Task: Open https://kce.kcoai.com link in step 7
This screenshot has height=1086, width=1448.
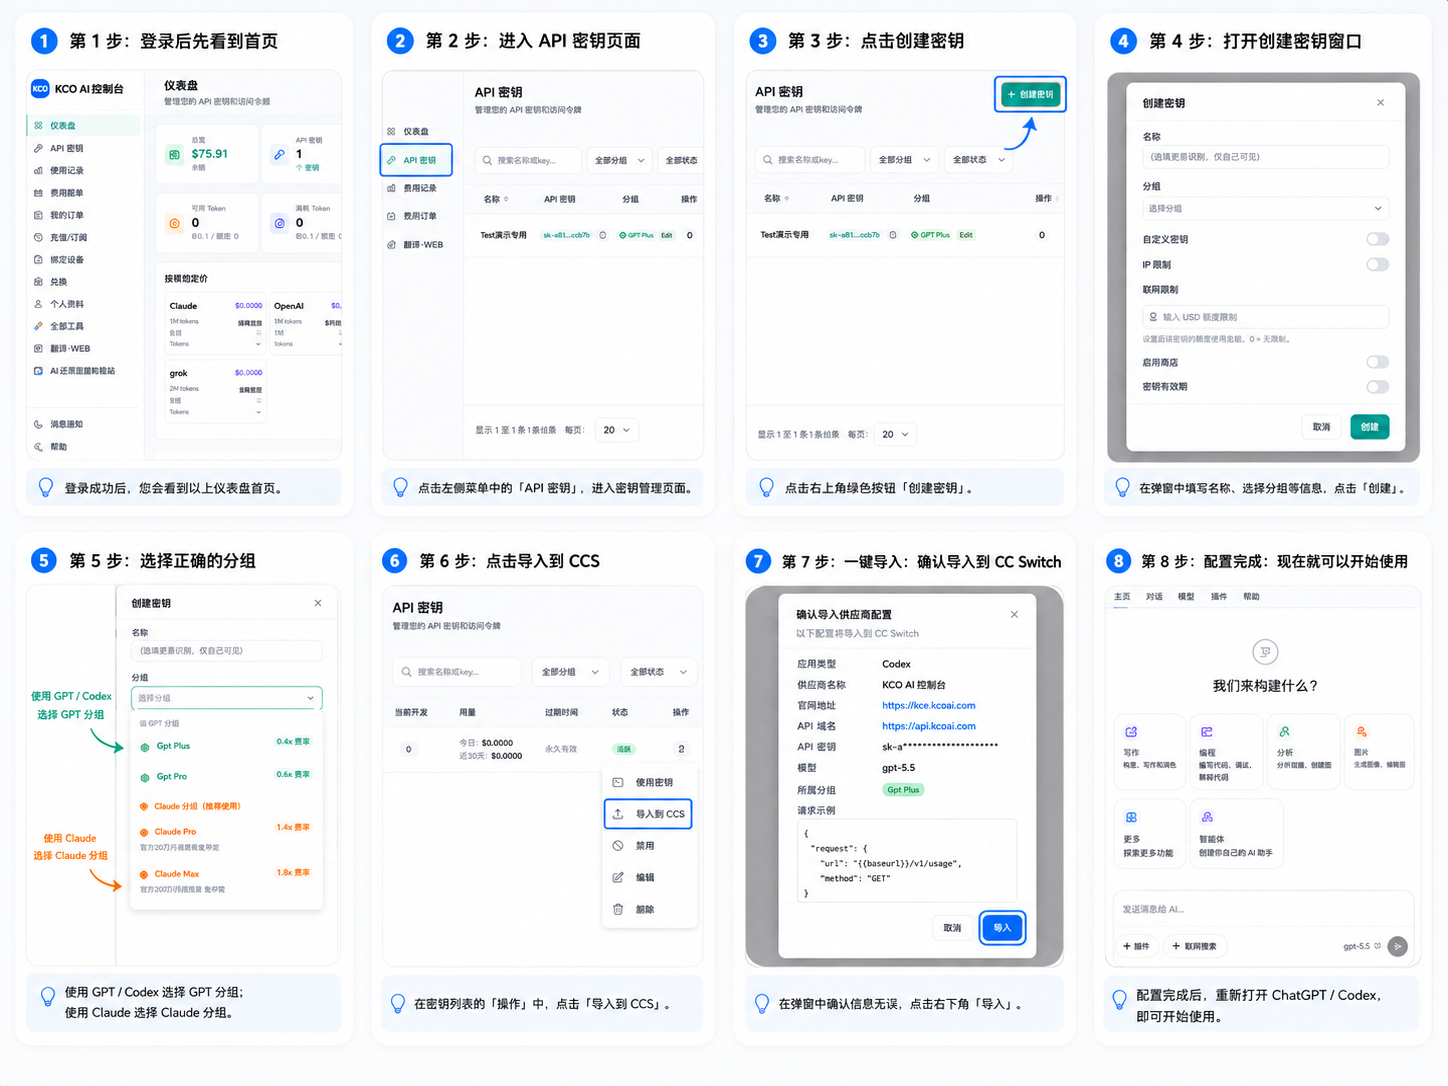Action: tap(929, 705)
